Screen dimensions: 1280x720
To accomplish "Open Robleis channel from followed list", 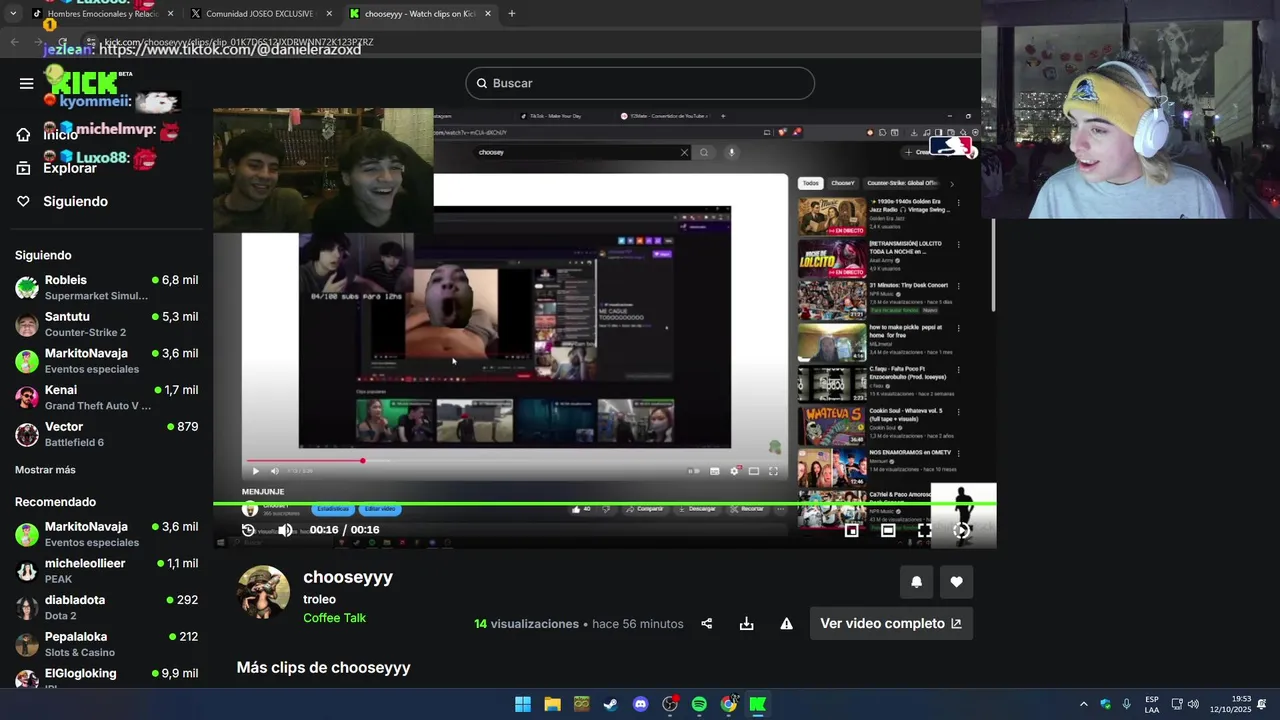I will pos(106,288).
